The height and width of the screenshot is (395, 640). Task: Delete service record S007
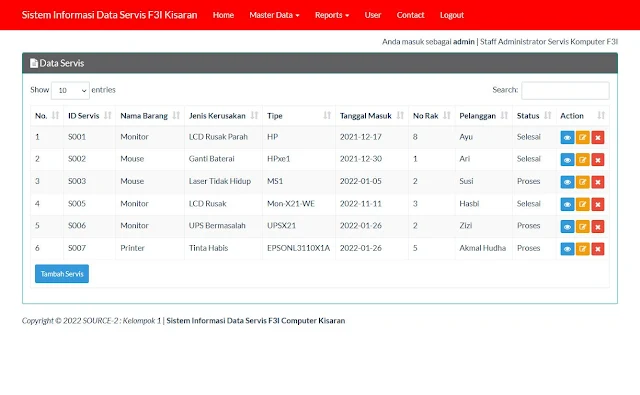598,249
